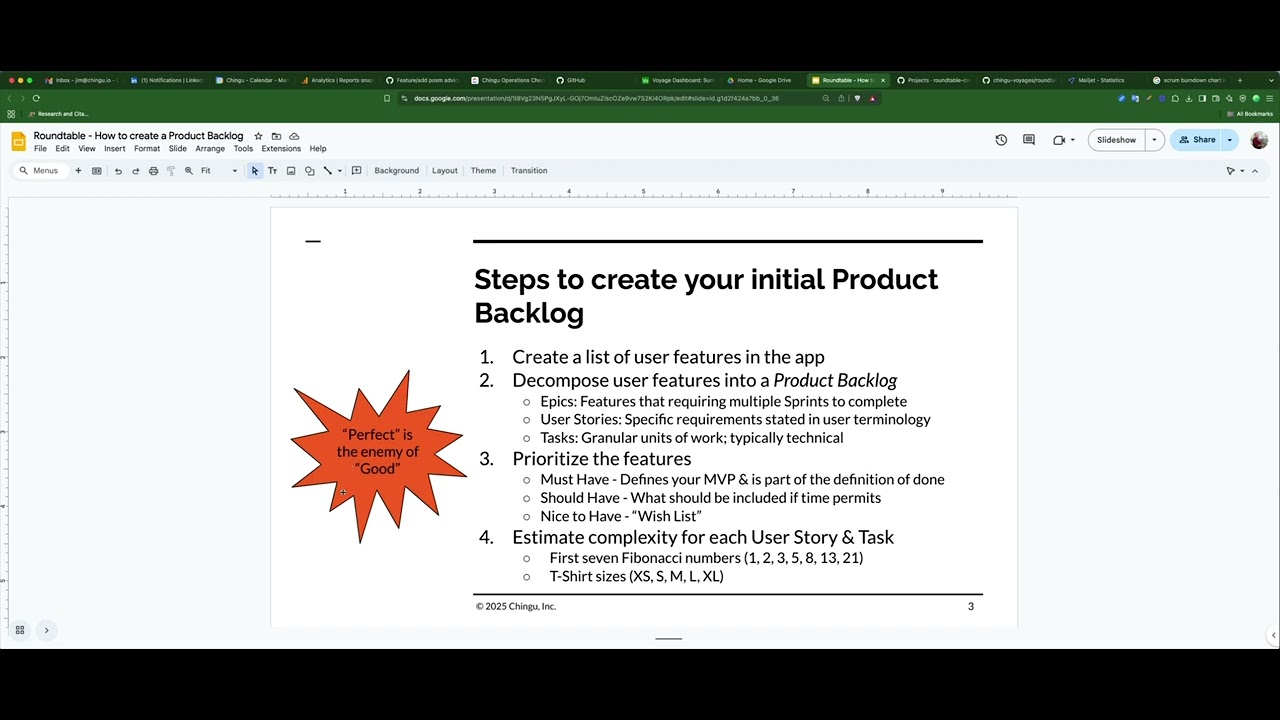Click the undo arrow

(118, 171)
